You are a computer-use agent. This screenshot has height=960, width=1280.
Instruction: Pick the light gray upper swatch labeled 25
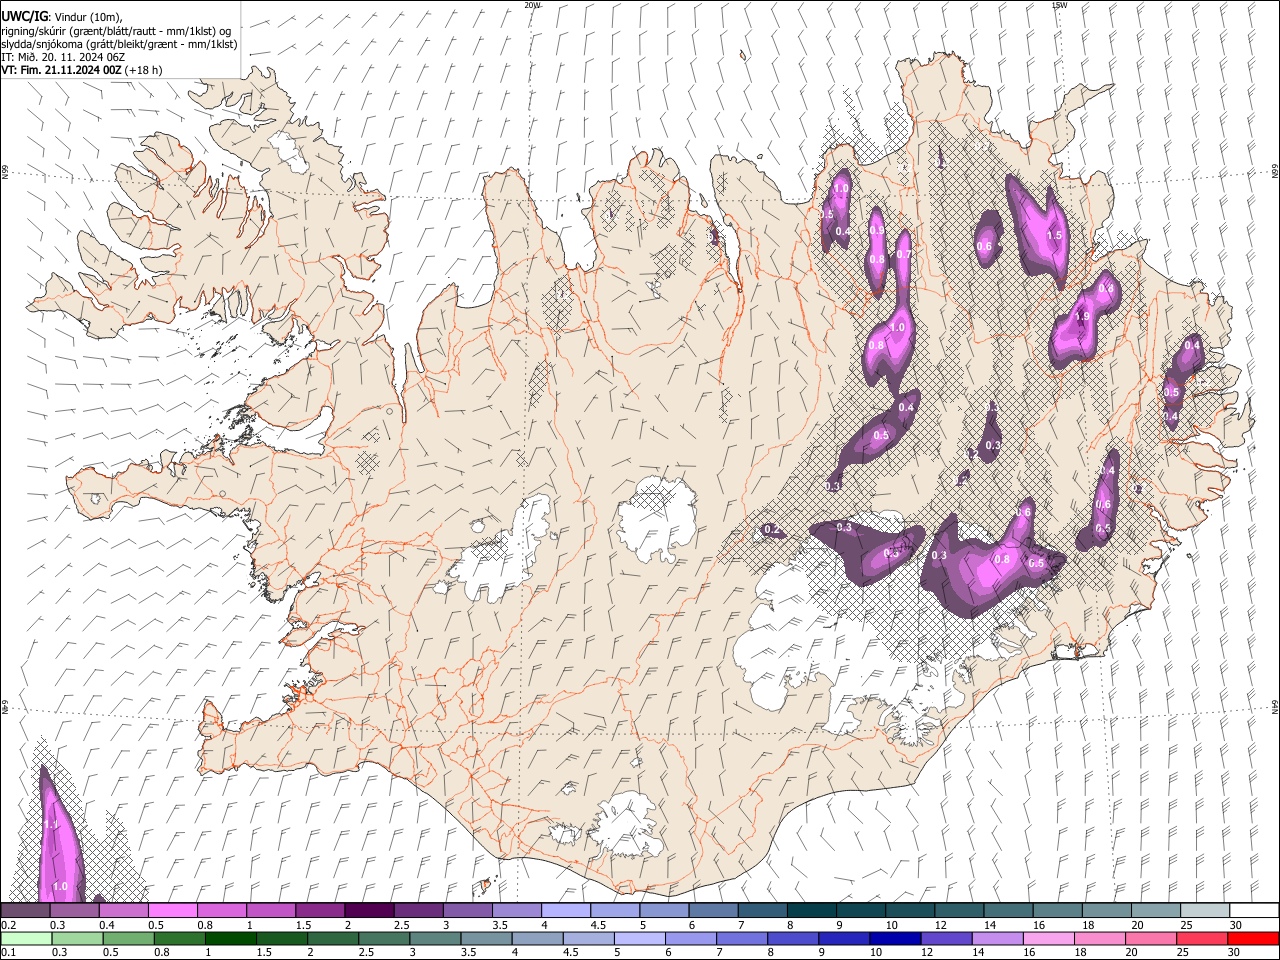[1203, 911]
